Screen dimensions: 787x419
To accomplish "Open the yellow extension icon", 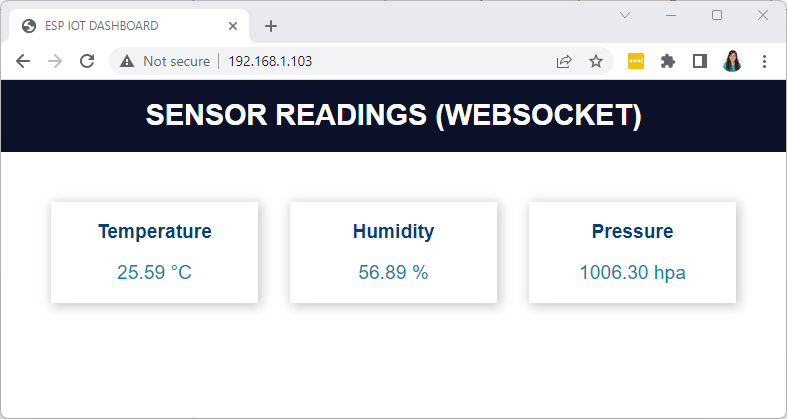I will tap(636, 61).
